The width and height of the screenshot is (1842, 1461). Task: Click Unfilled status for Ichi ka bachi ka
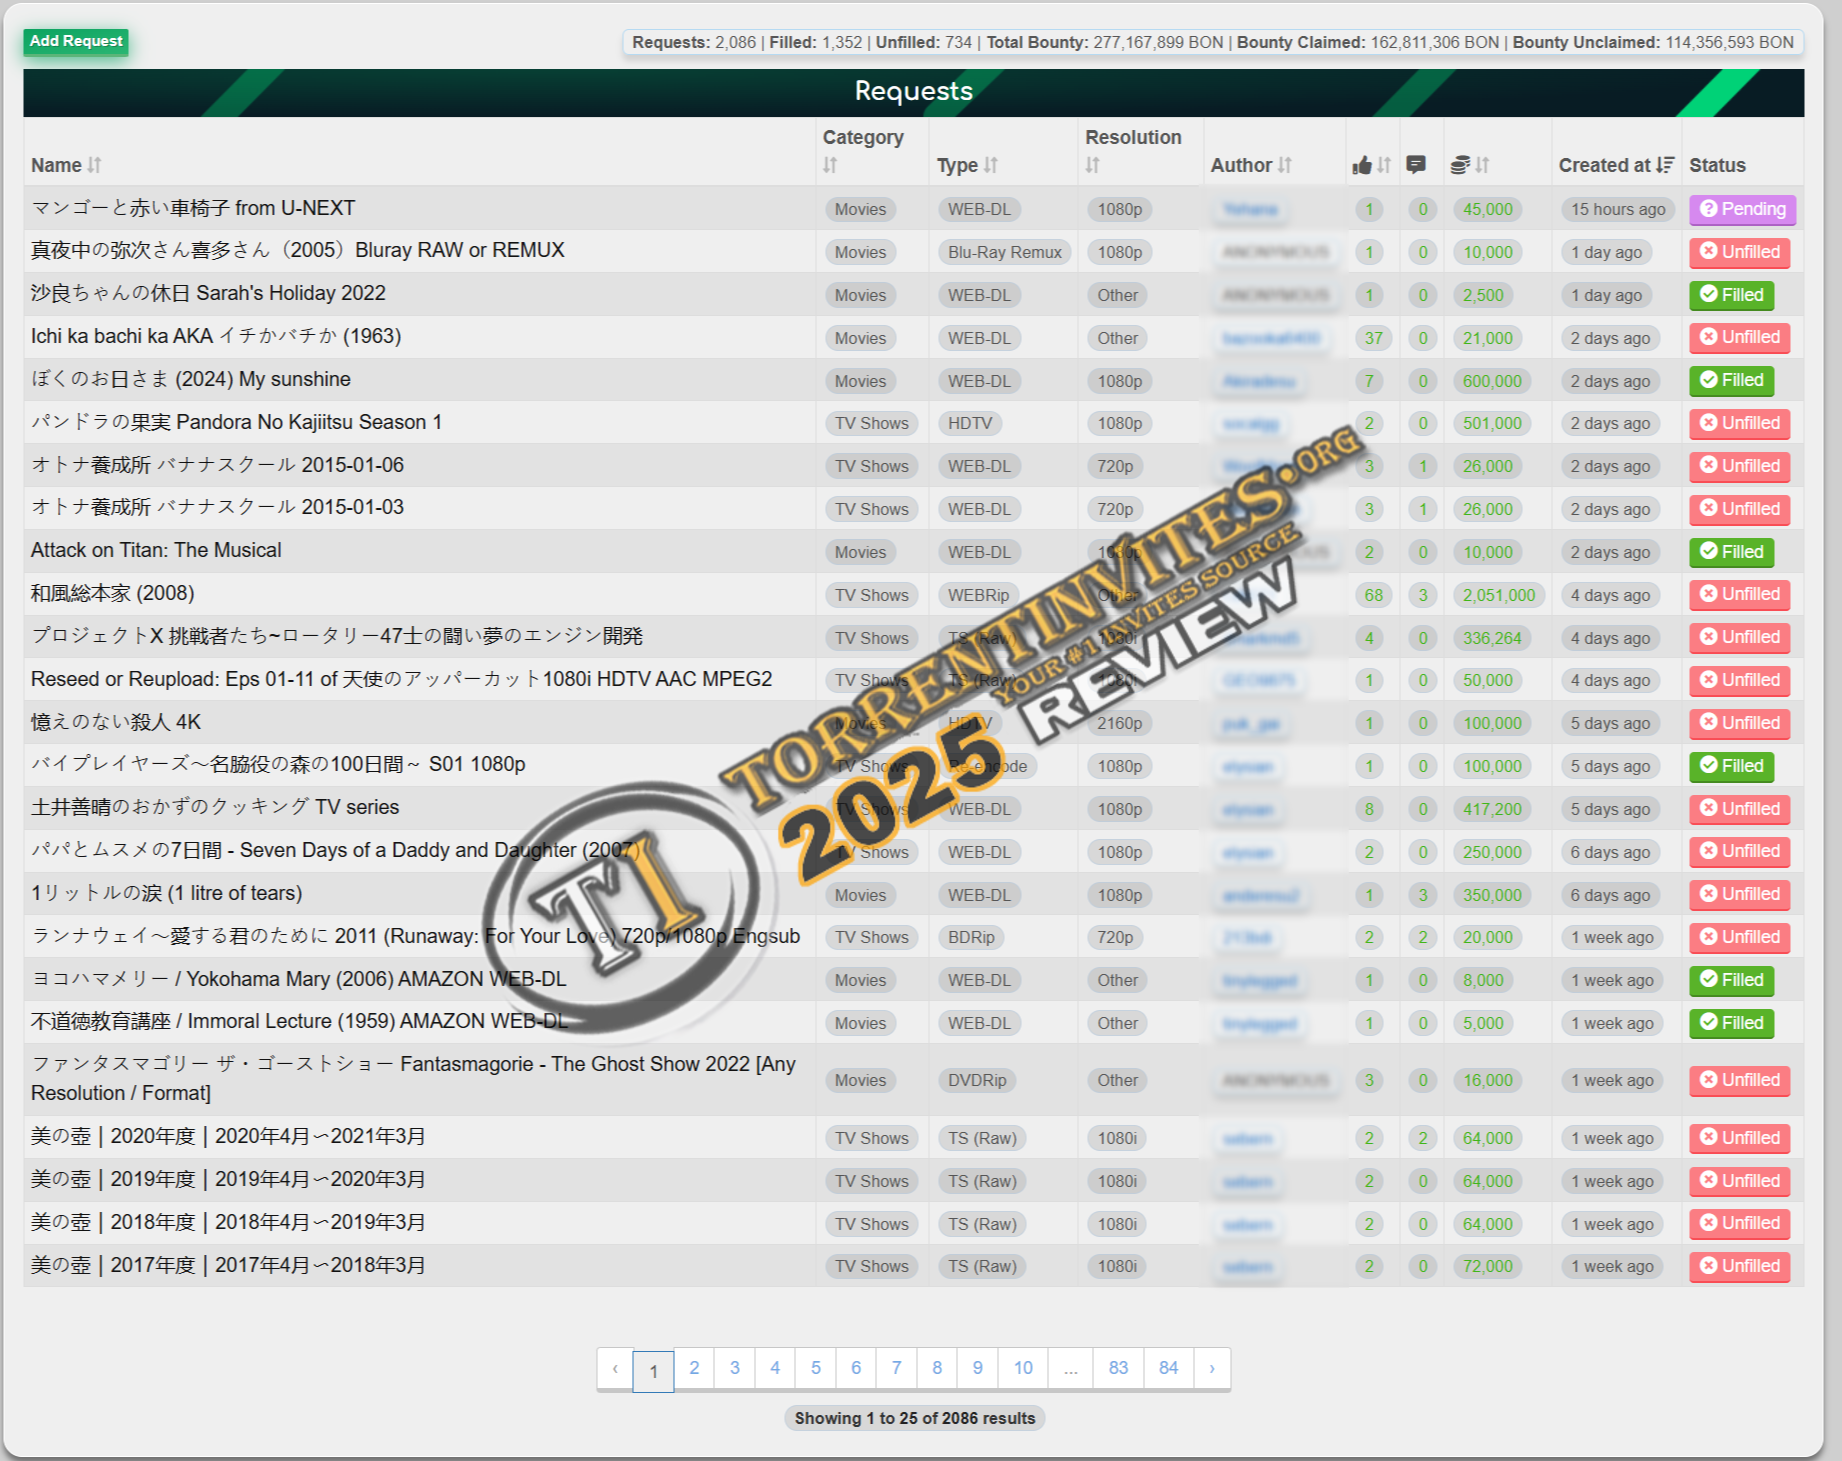[x=1740, y=337]
